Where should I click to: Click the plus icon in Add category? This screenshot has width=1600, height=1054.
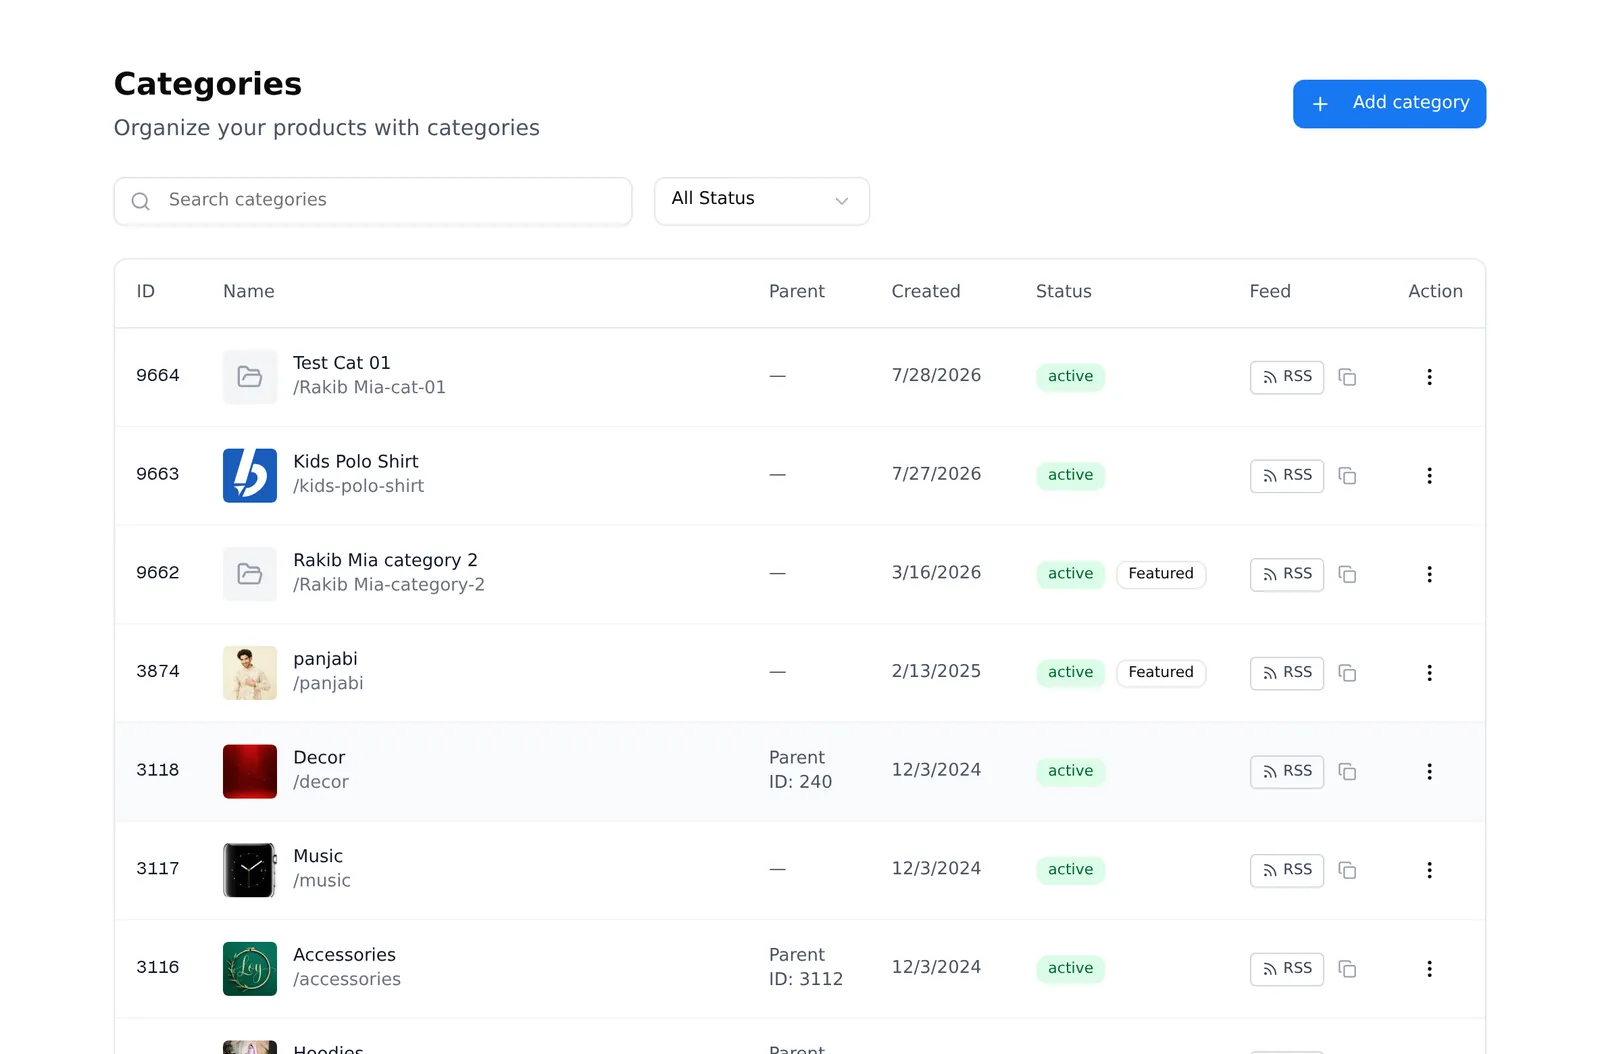click(x=1320, y=104)
